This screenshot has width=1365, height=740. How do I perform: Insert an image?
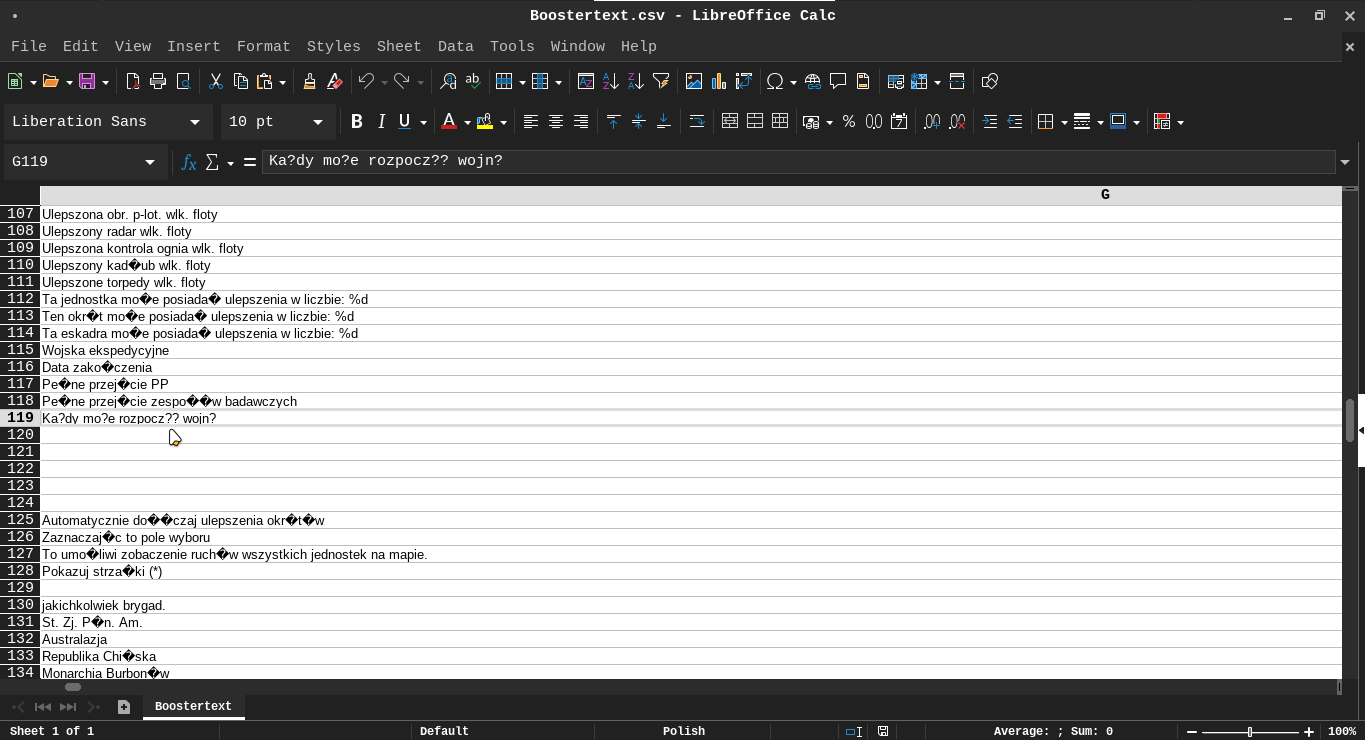(694, 82)
